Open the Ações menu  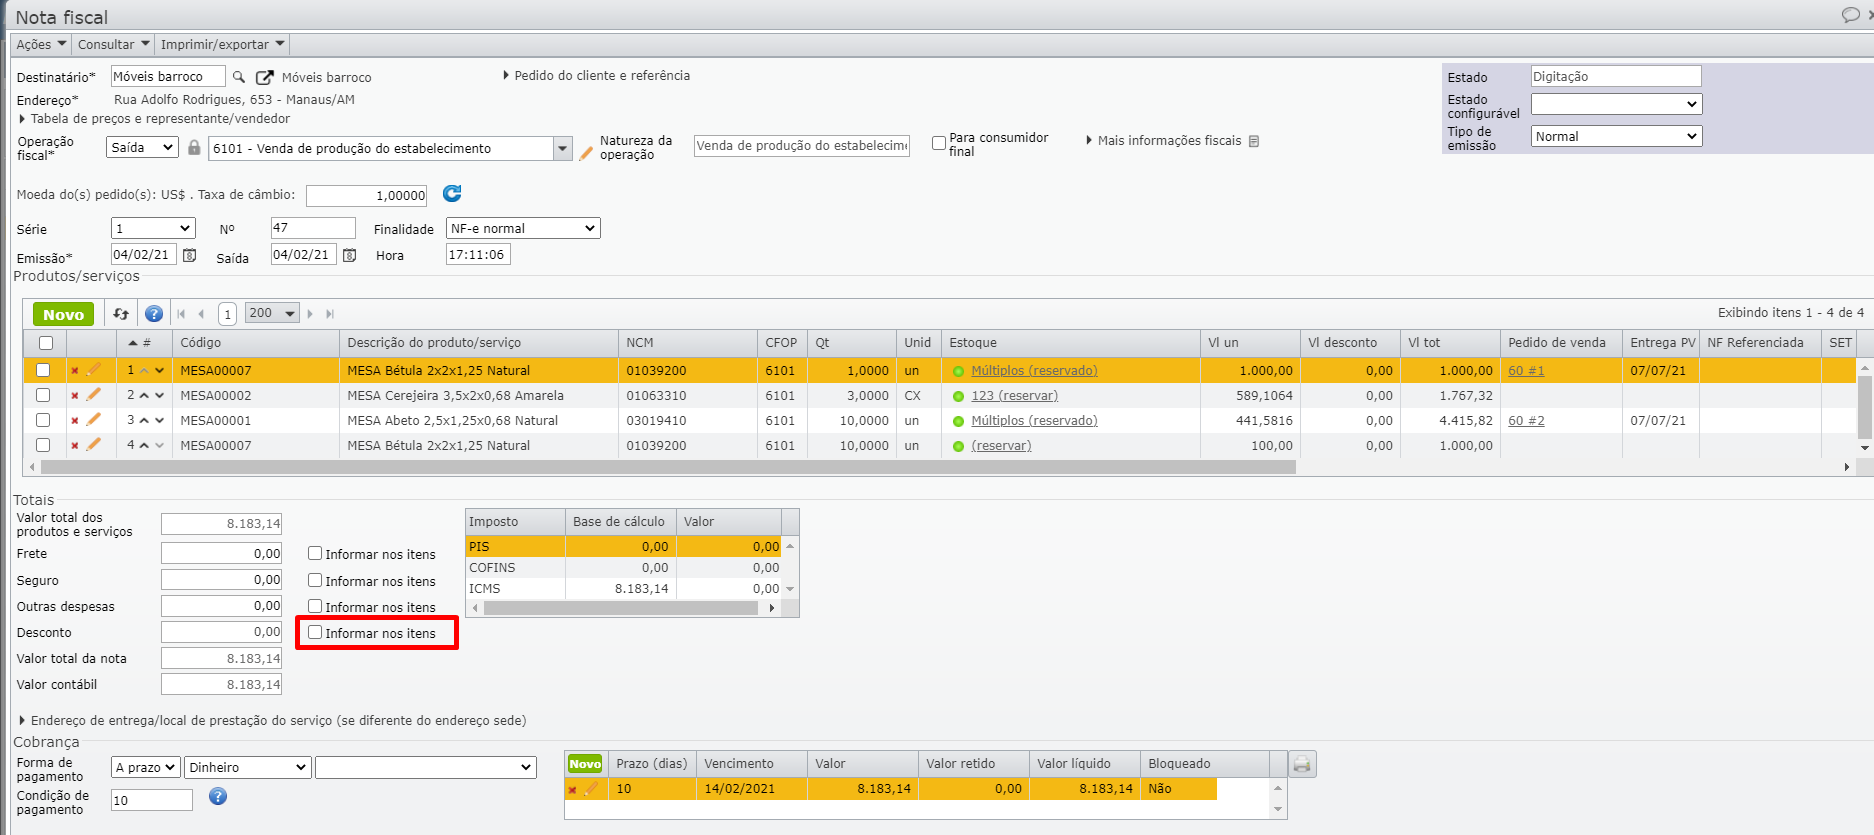click(x=41, y=44)
